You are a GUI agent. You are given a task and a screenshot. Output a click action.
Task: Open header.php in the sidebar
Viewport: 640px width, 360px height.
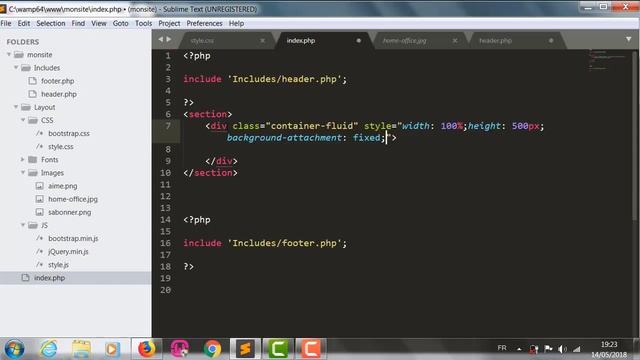[59, 94]
